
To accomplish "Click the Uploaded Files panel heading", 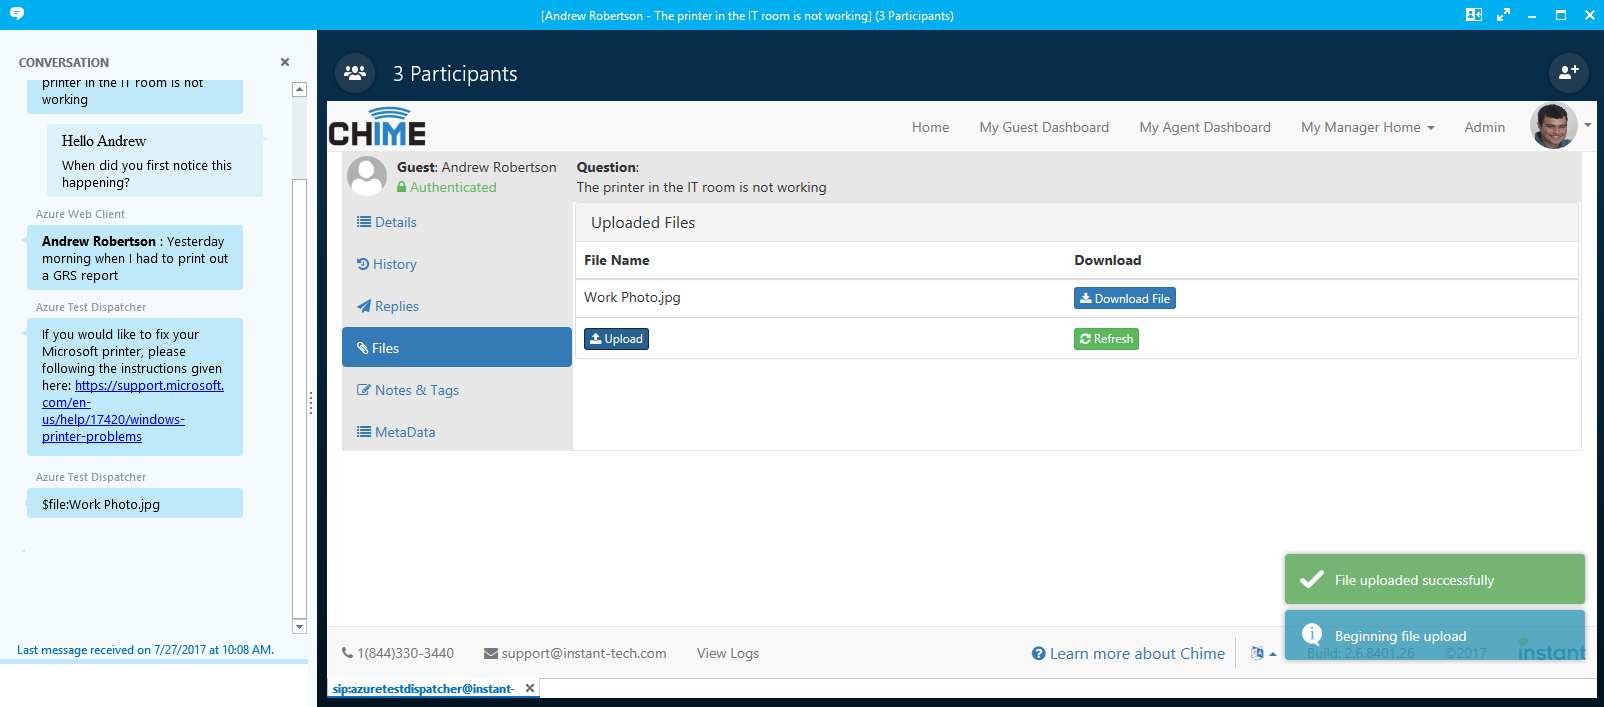I will coord(643,222).
